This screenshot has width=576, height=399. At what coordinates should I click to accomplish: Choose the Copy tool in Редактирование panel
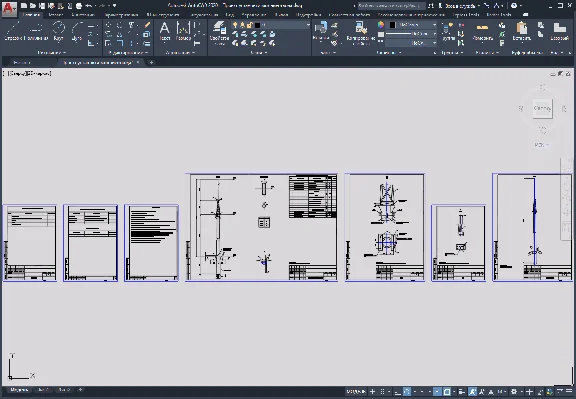coord(108,34)
